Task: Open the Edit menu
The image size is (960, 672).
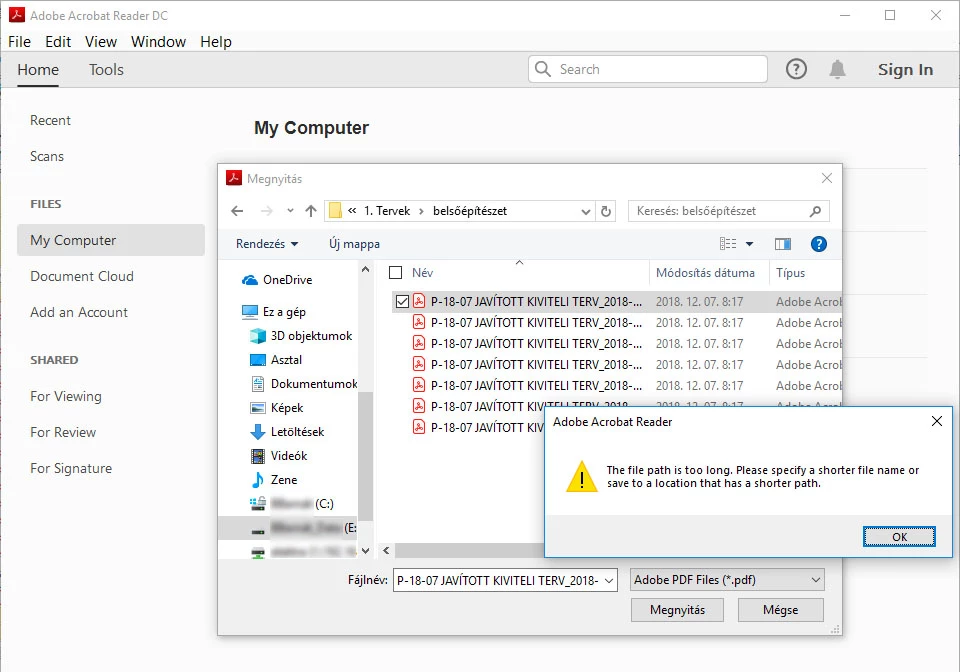Action: tap(58, 42)
